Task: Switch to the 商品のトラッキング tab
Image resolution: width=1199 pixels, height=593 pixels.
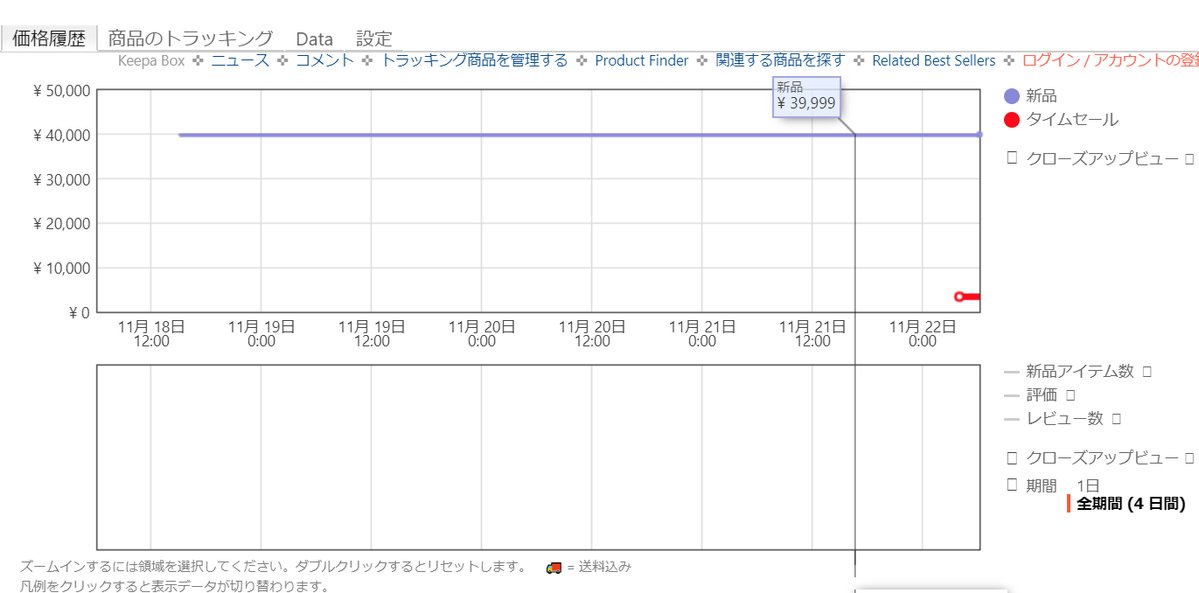Action: [x=190, y=39]
